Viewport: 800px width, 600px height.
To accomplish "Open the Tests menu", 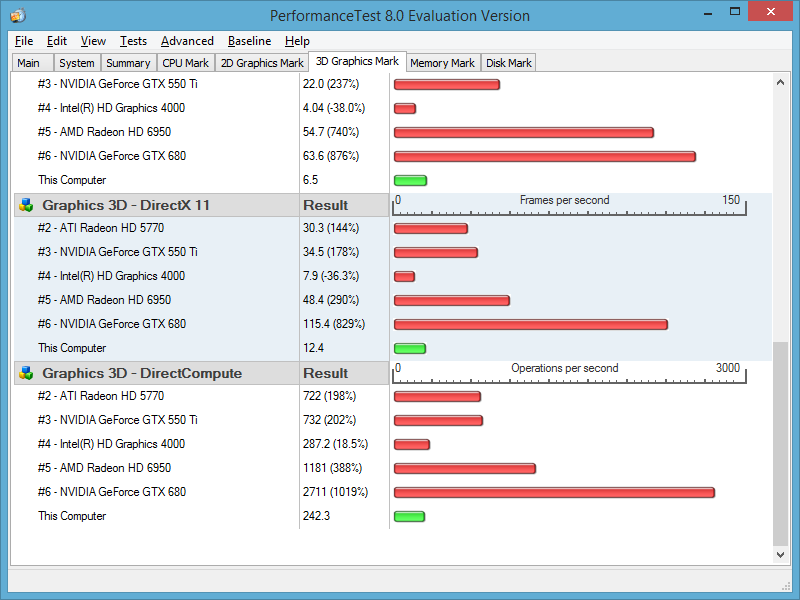I will point(133,41).
